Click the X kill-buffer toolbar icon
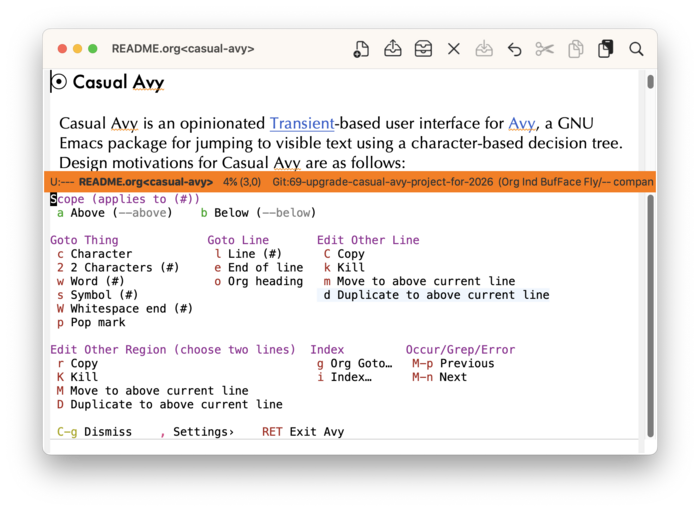The height and width of the screenshot is (511, 700). 454,49
